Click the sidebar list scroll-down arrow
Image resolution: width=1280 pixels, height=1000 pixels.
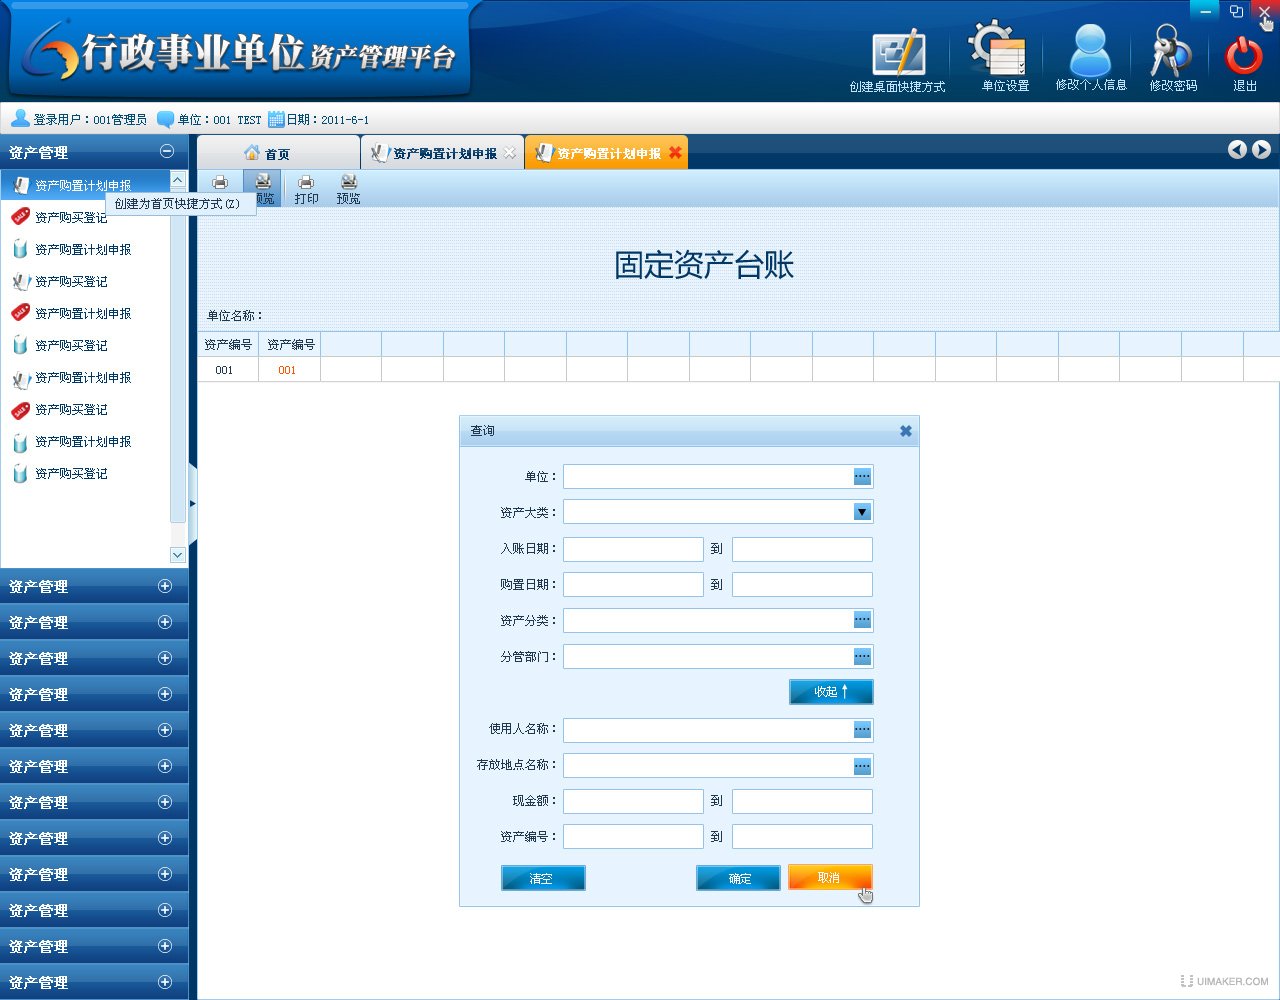(x=178, y=555)
